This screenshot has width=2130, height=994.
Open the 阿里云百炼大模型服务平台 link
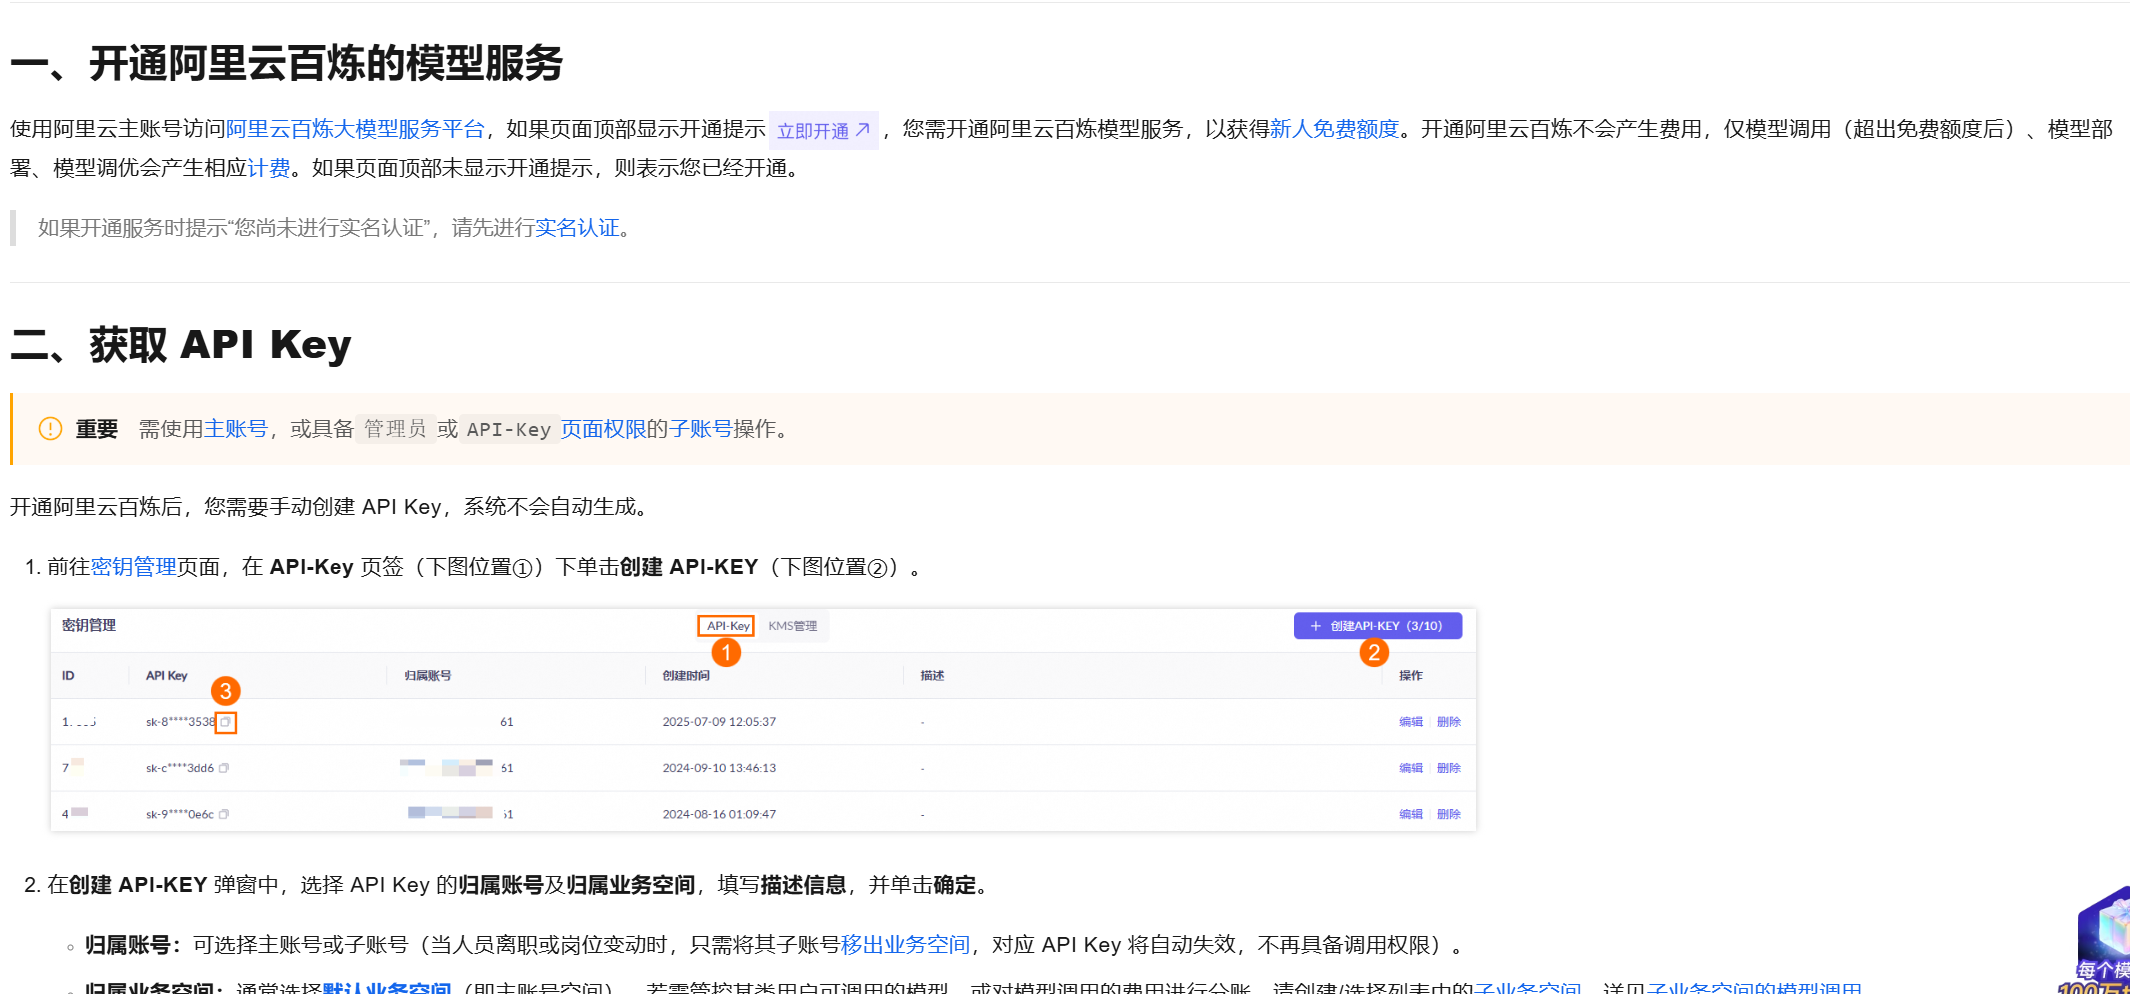coord(355,129)
